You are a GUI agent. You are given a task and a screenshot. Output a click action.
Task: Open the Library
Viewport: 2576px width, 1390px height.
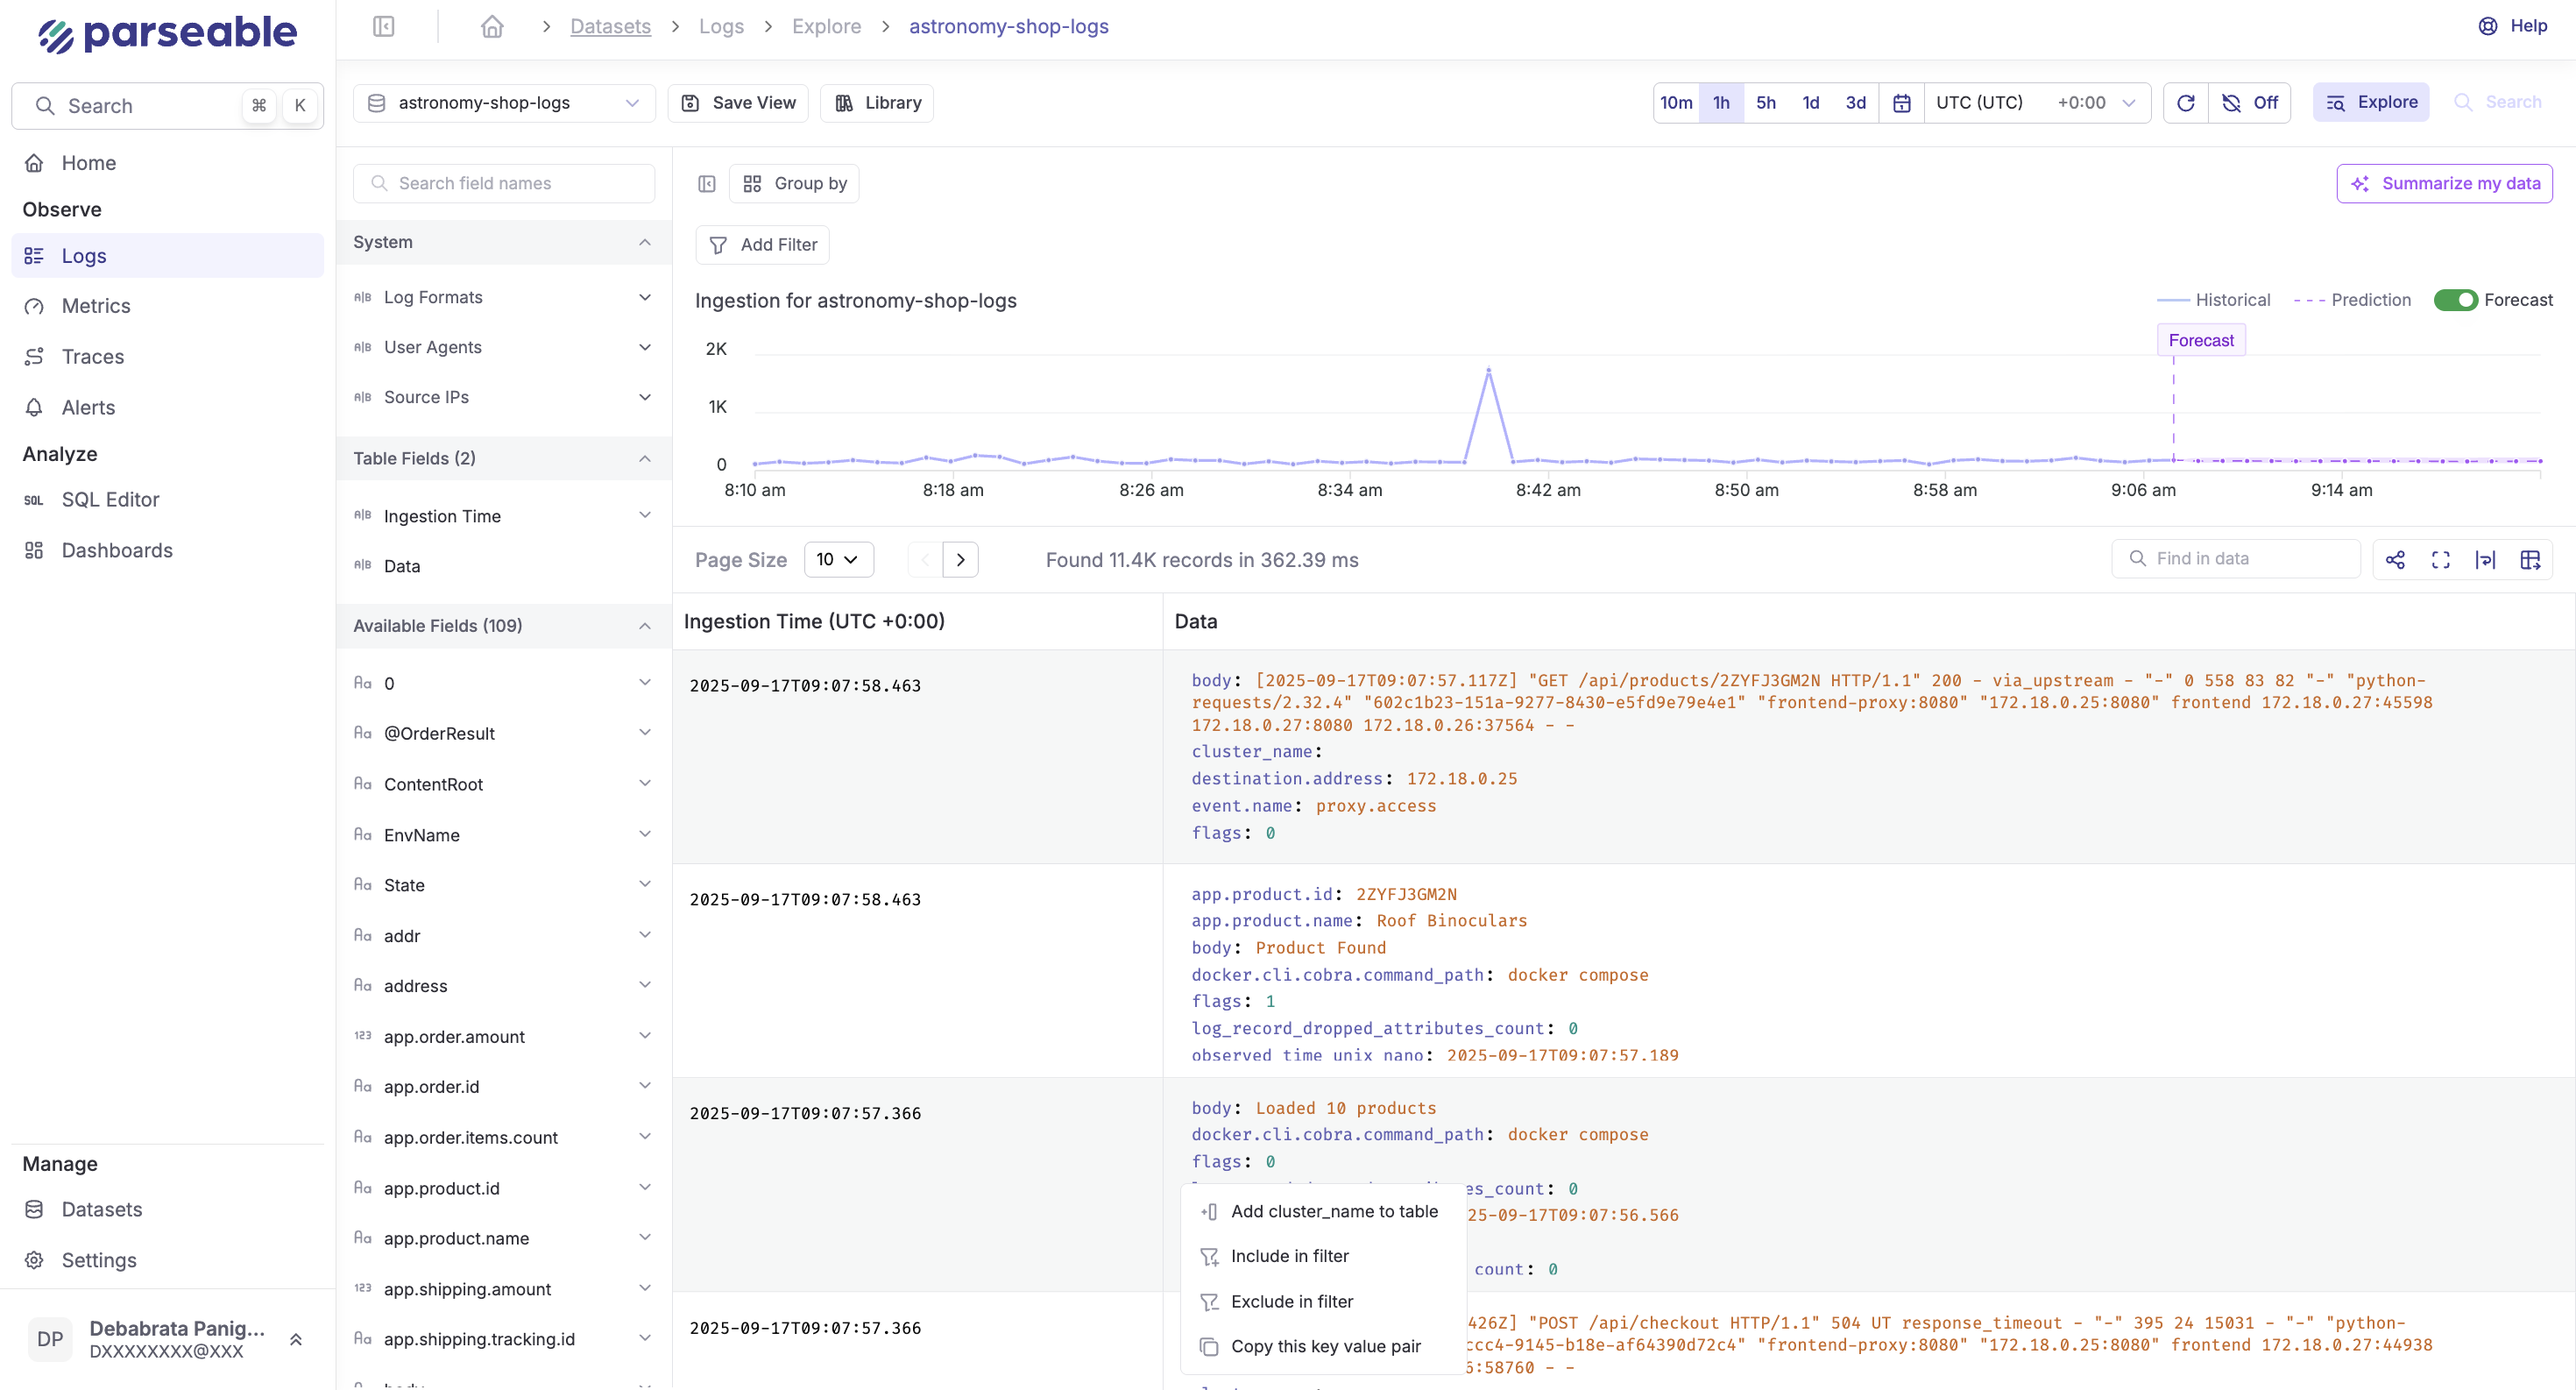[877, 103]
